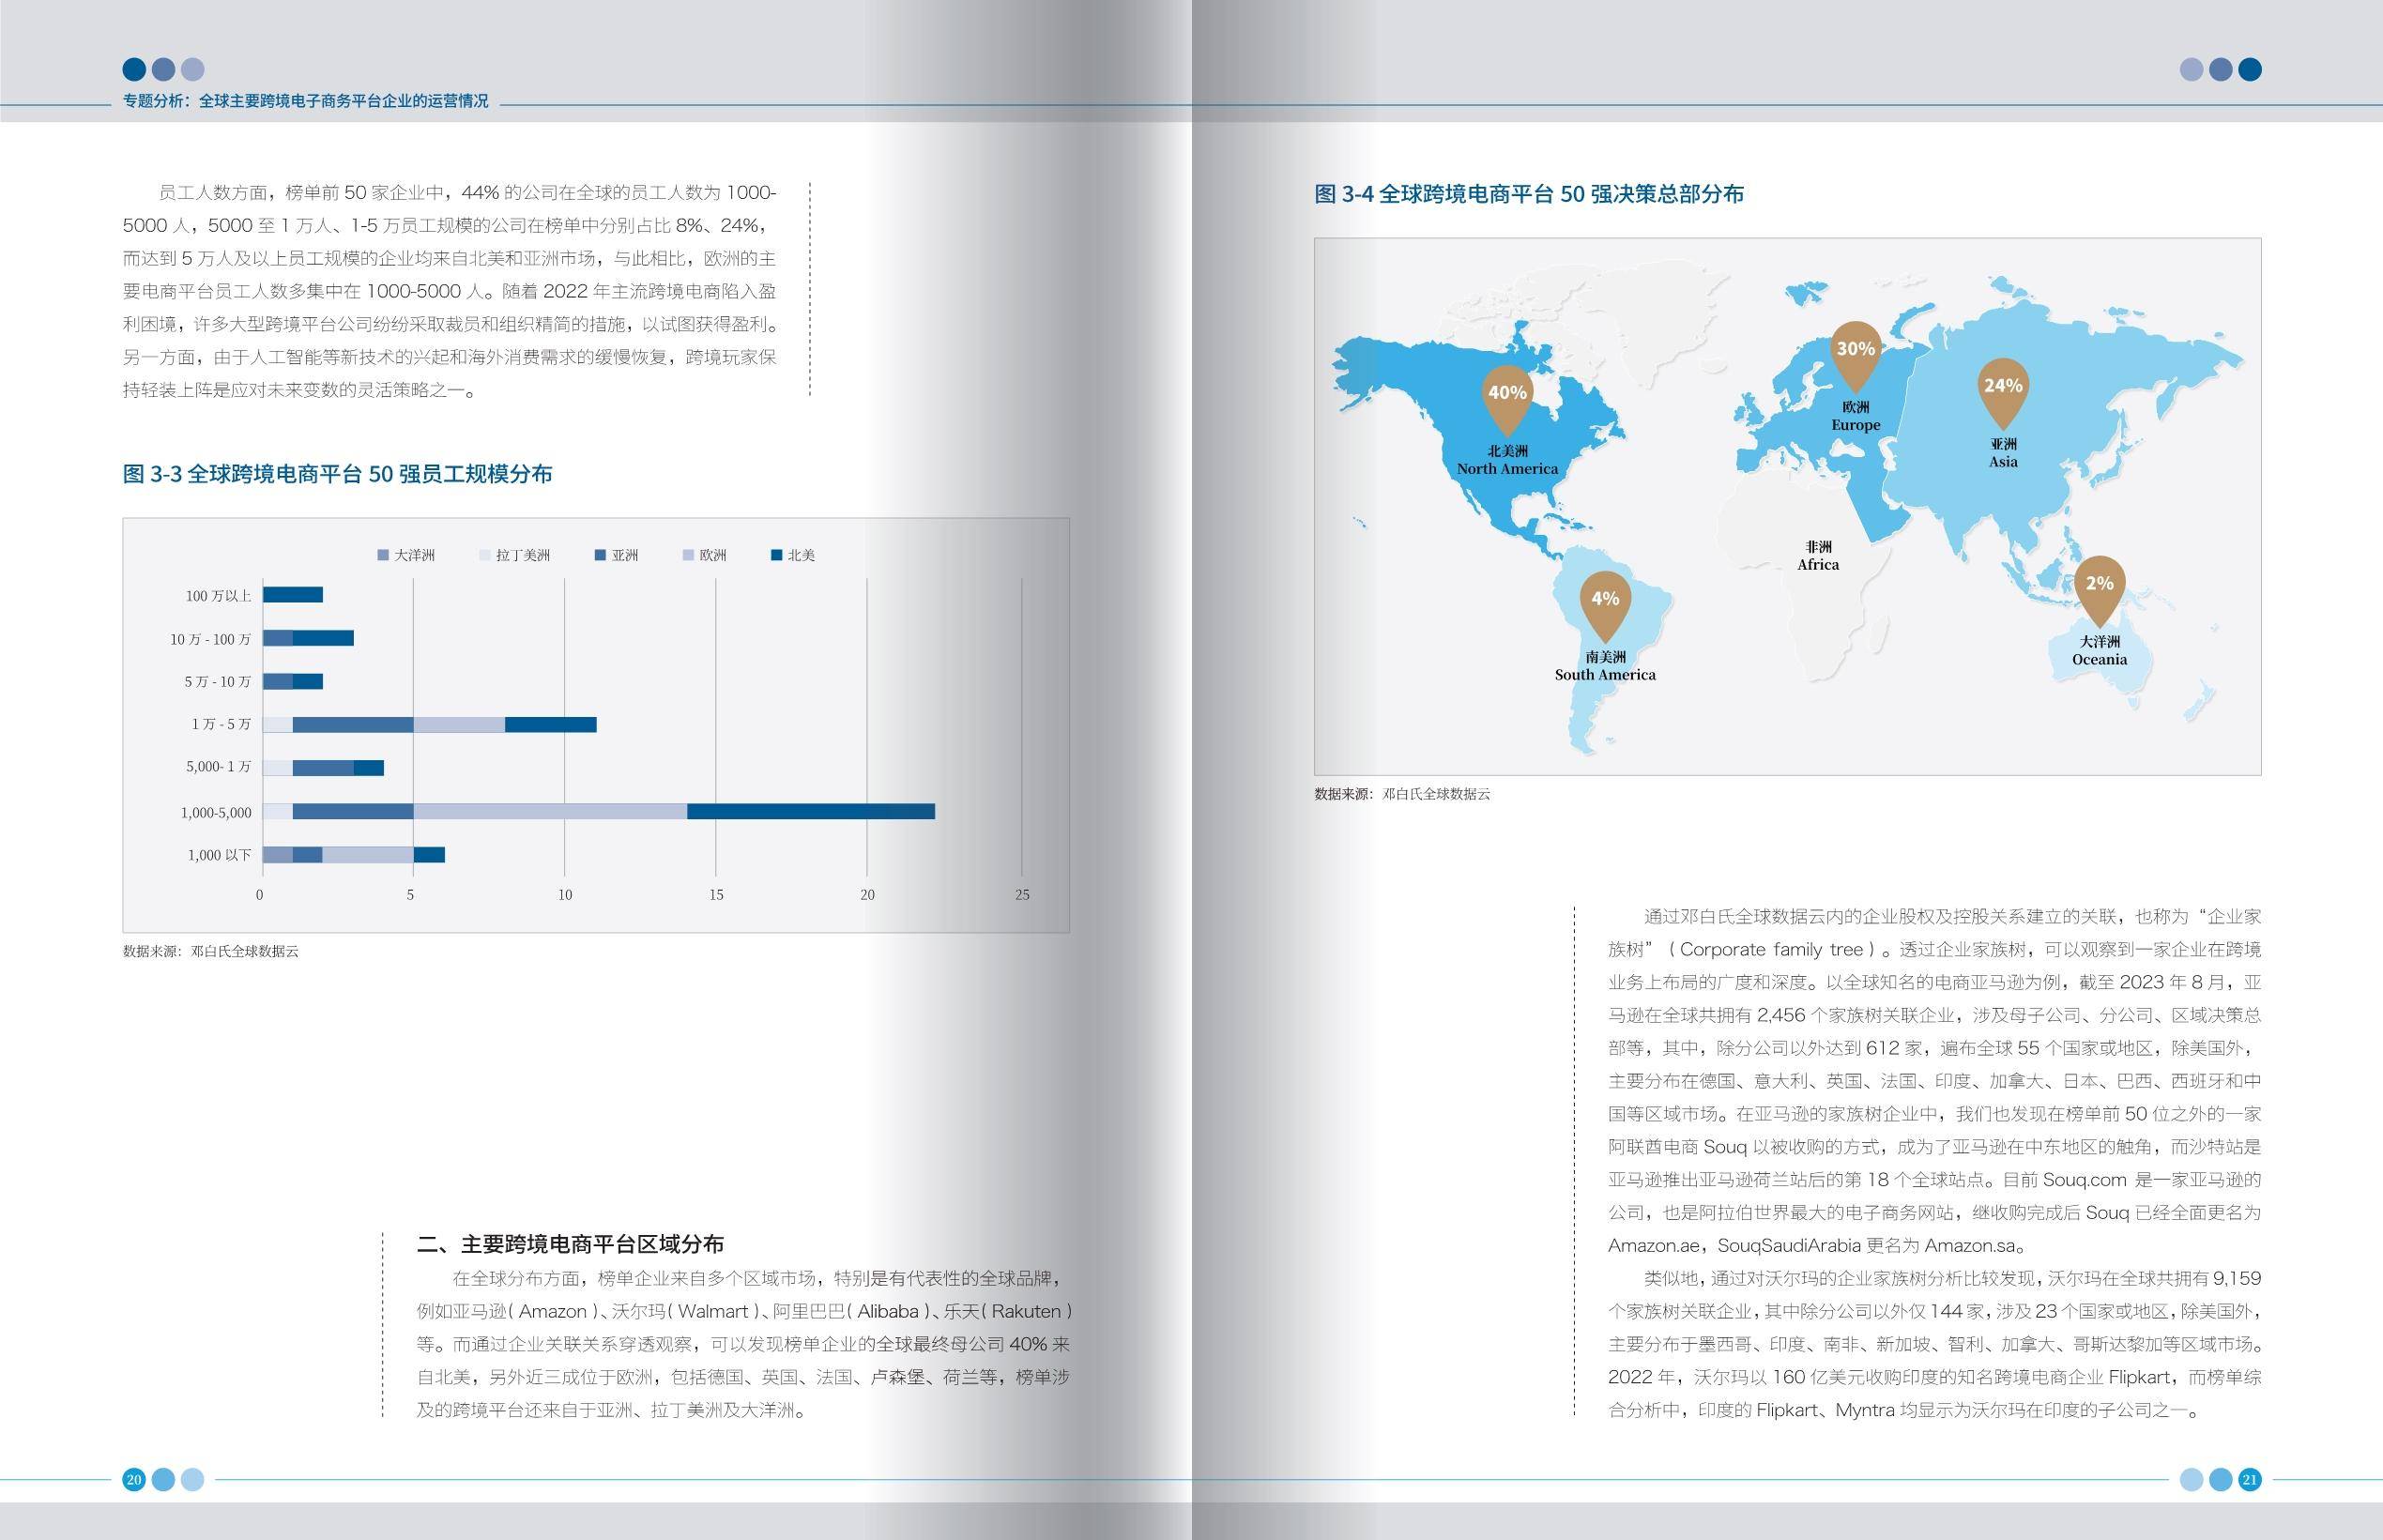The width and height of the screenshot is (2383, 1540).
Task: Click the 大洋洲 legend color swatch
Action: (382, 555)
